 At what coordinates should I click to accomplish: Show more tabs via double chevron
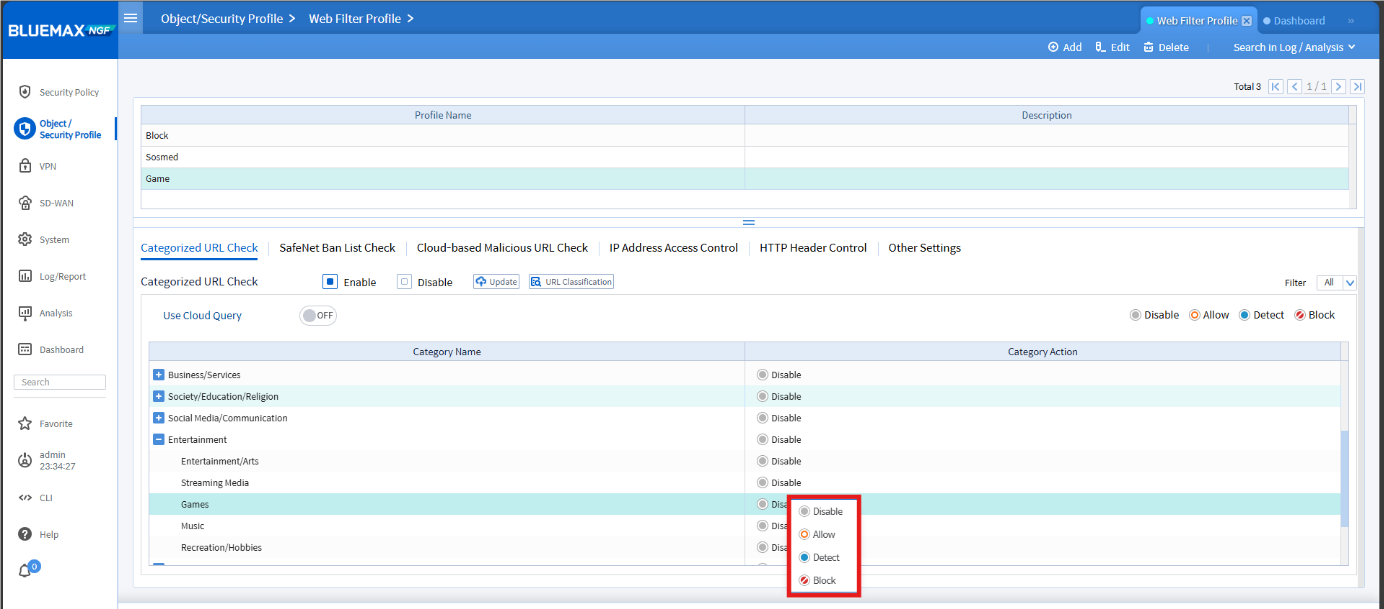[x=1351, y=21]
